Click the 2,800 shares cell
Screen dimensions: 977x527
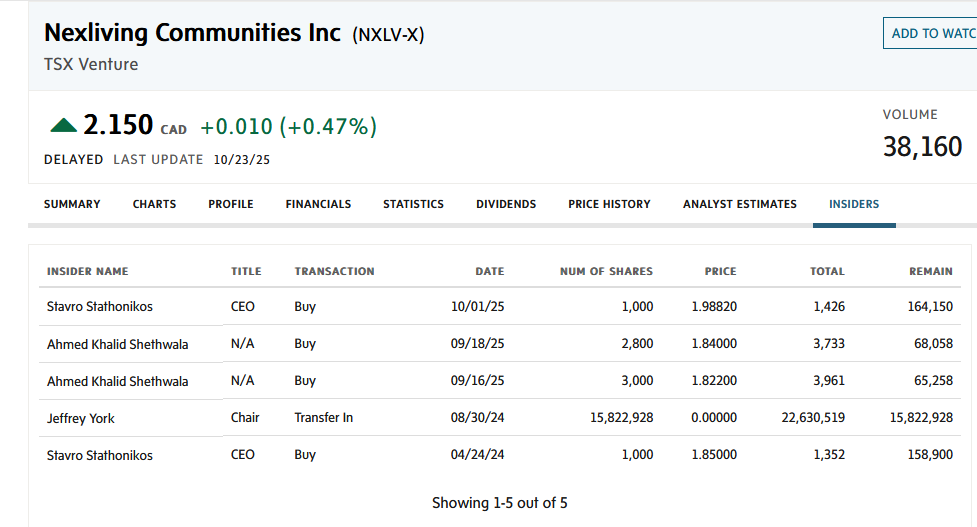637,343
